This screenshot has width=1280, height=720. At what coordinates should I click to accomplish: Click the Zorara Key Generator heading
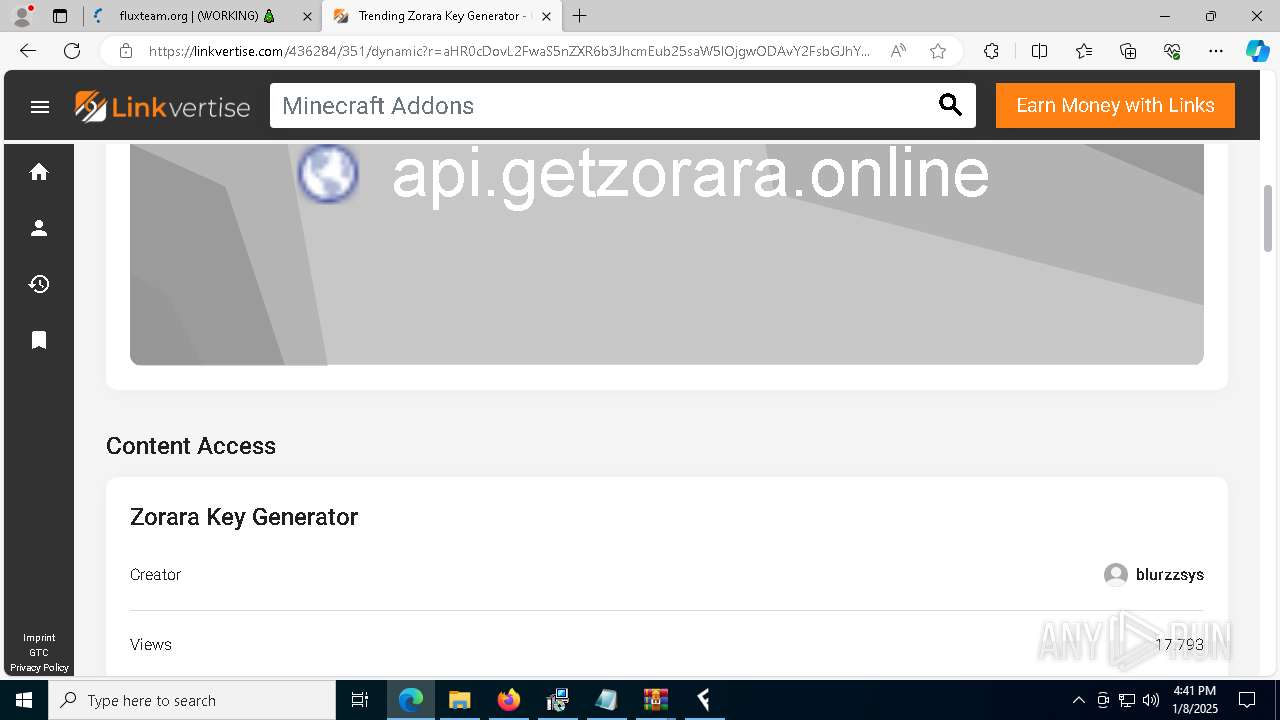pos(244,517)
